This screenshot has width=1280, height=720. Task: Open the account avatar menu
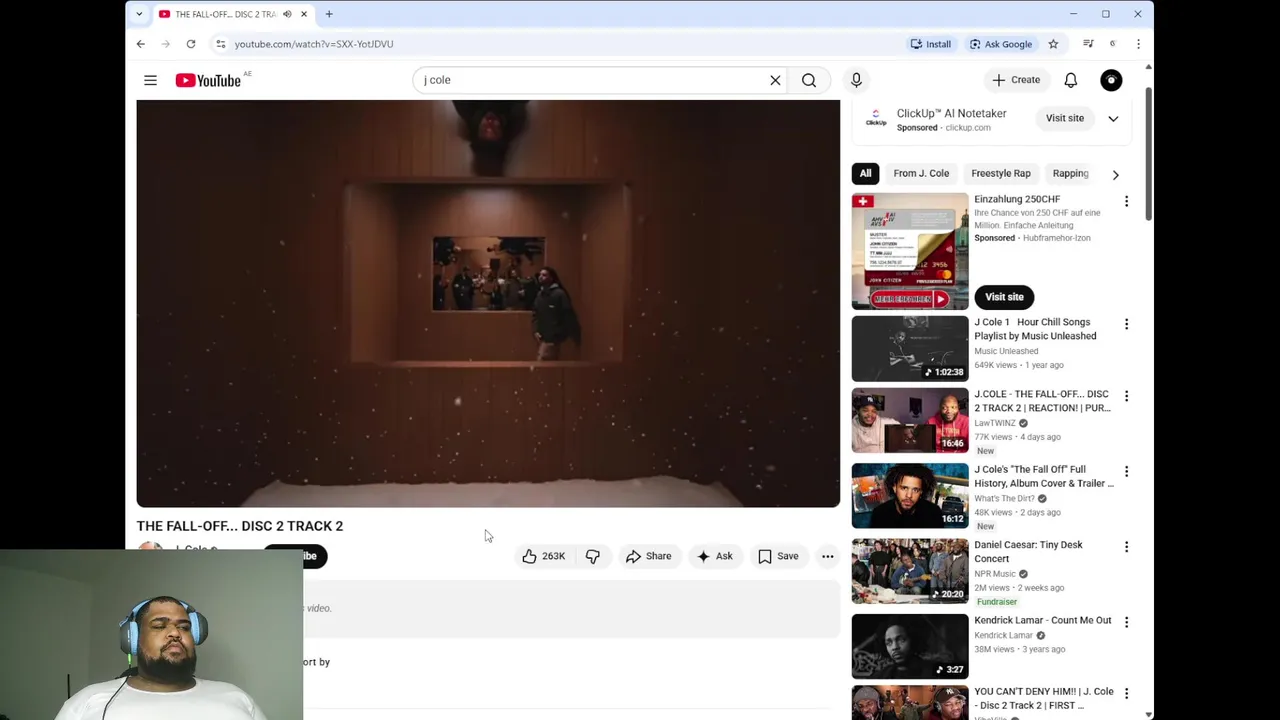pyautogui.click(x=1111, y=80)
